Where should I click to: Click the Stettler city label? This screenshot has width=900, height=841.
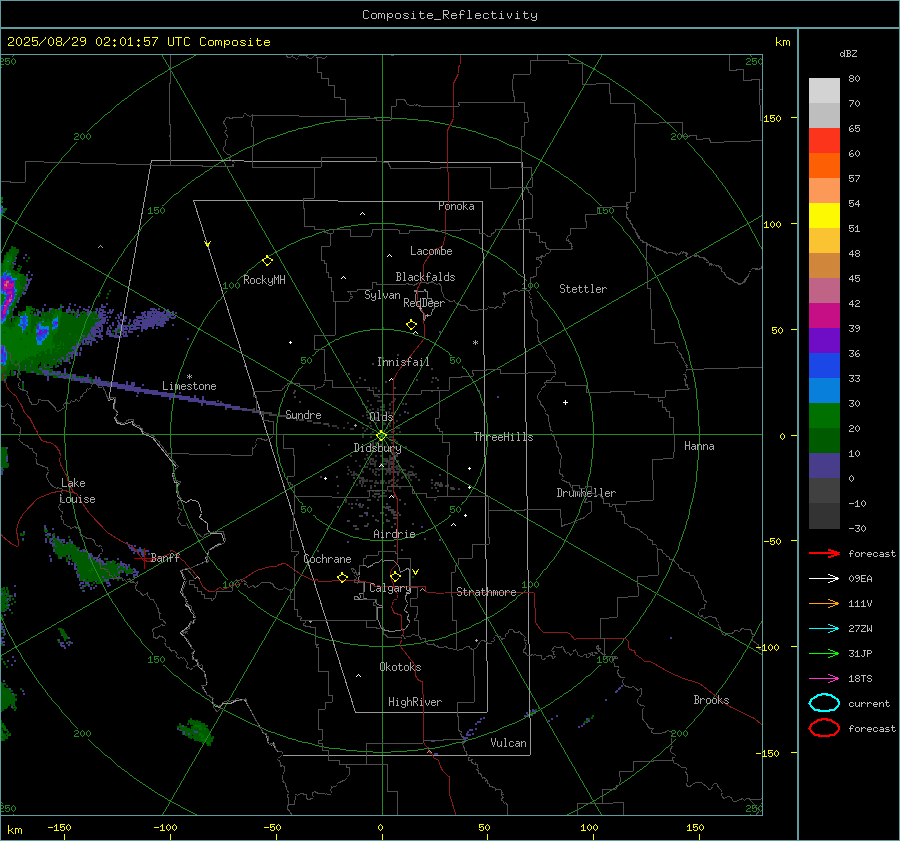coord(583,289)
